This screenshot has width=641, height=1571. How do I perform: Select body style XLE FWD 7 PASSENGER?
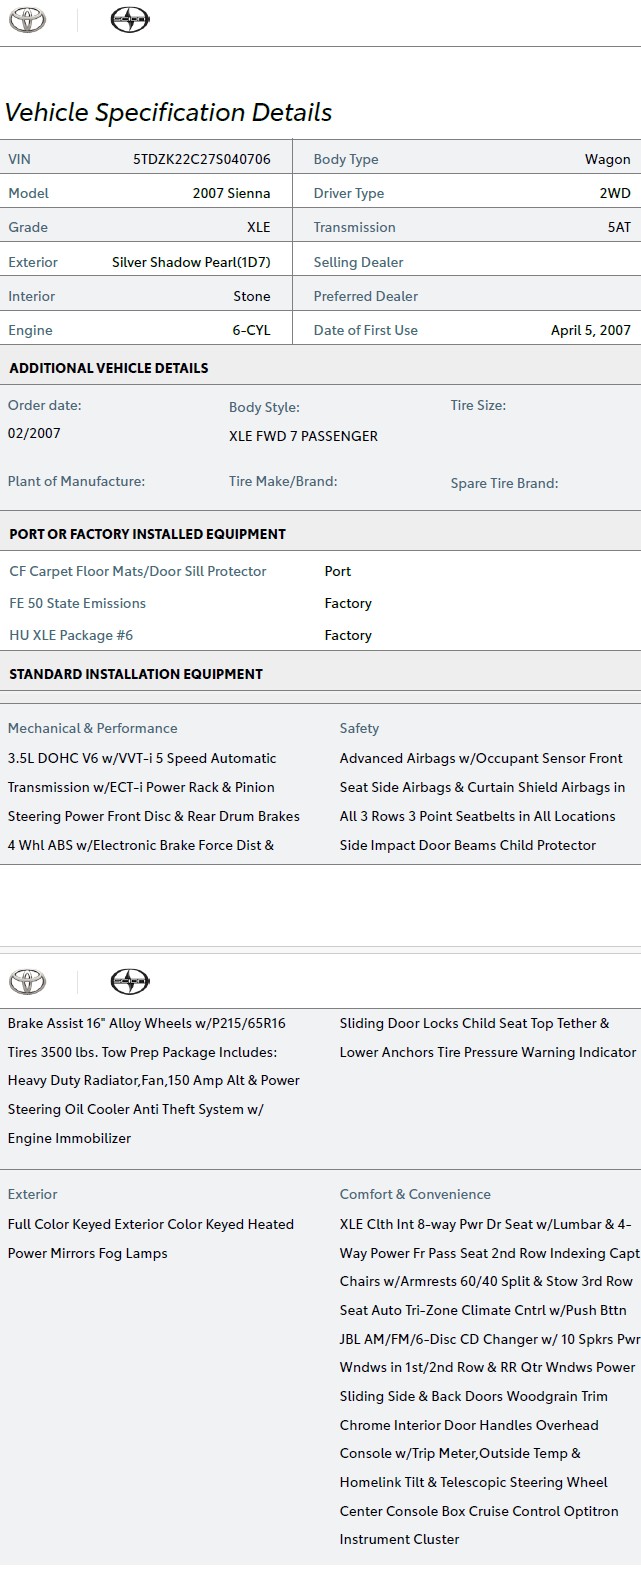pyautogui.click(x=303, y=436)
